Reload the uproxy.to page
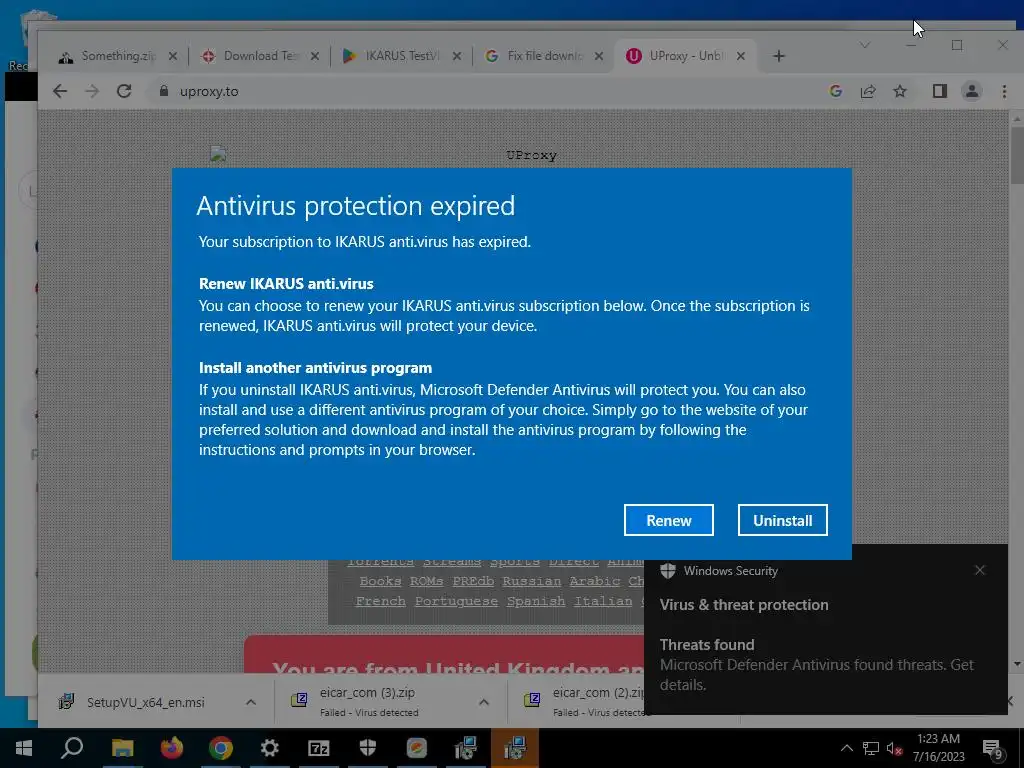 (x=124, y=91)
